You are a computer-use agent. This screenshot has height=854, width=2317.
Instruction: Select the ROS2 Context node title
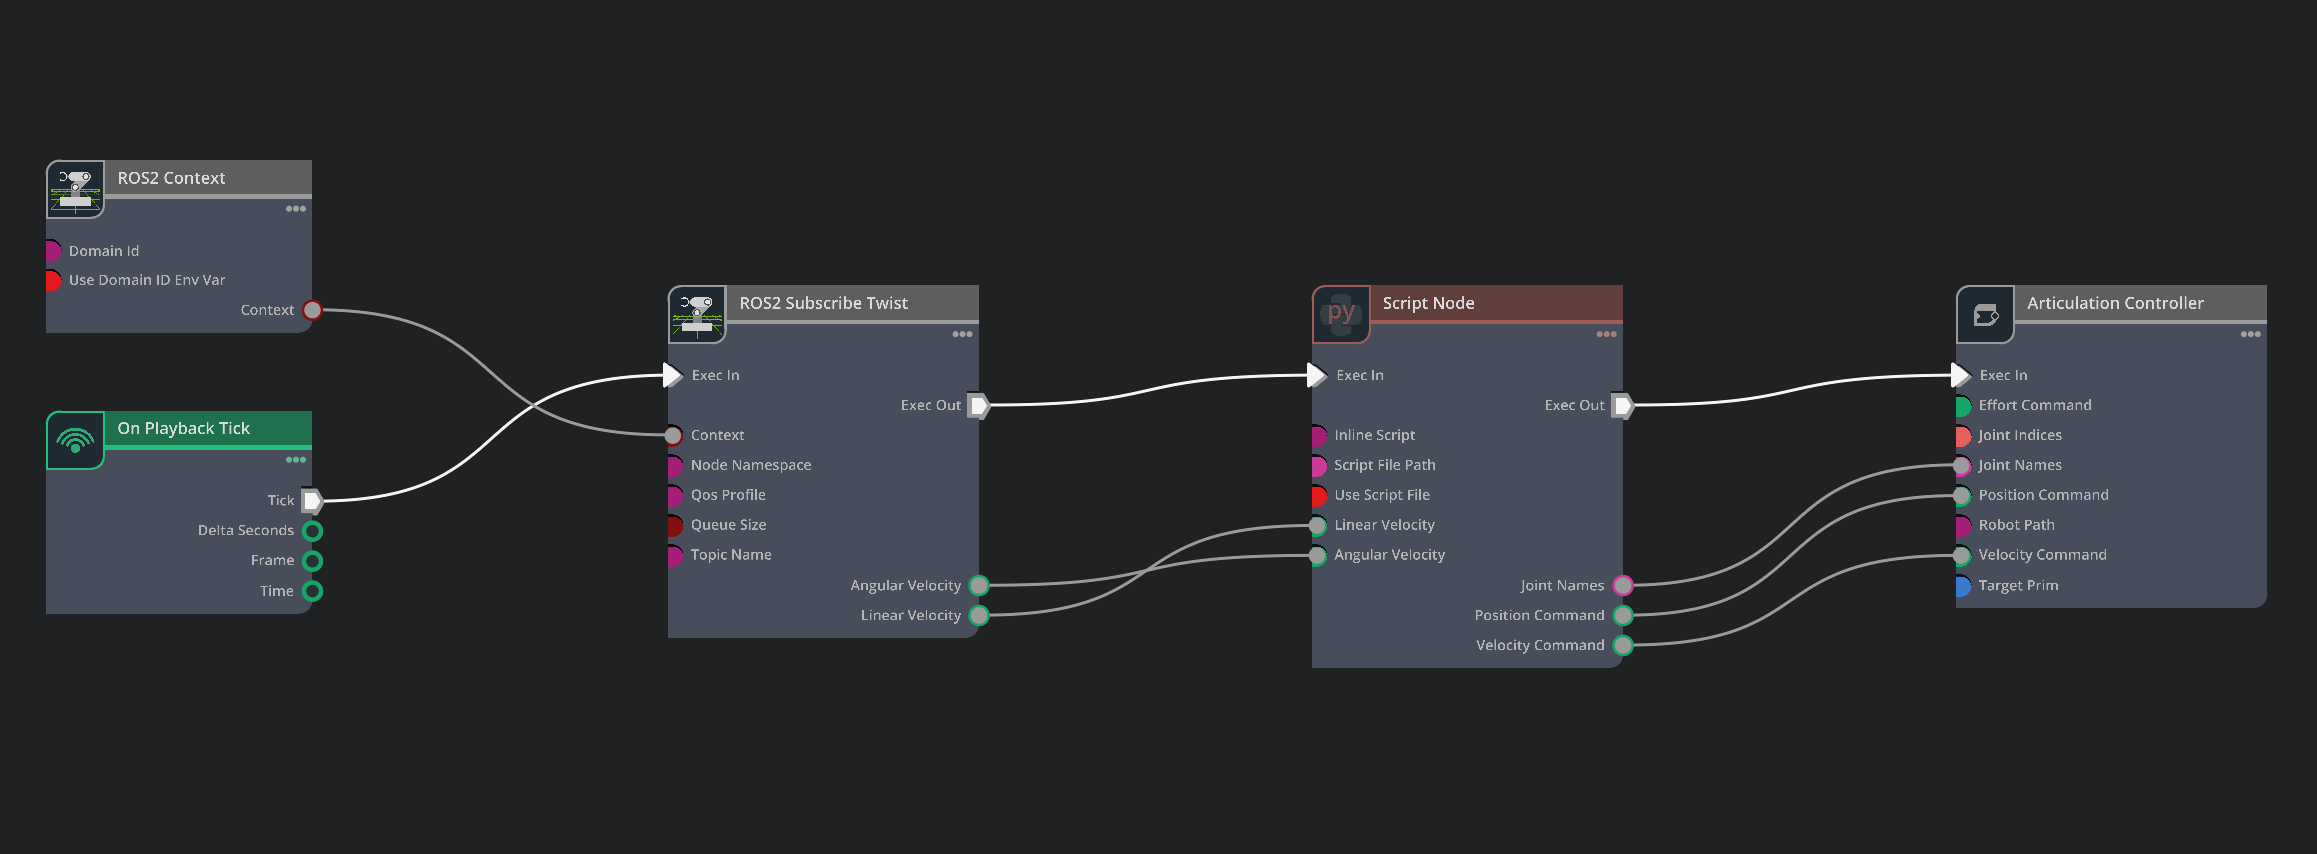(x=171, y=178)
